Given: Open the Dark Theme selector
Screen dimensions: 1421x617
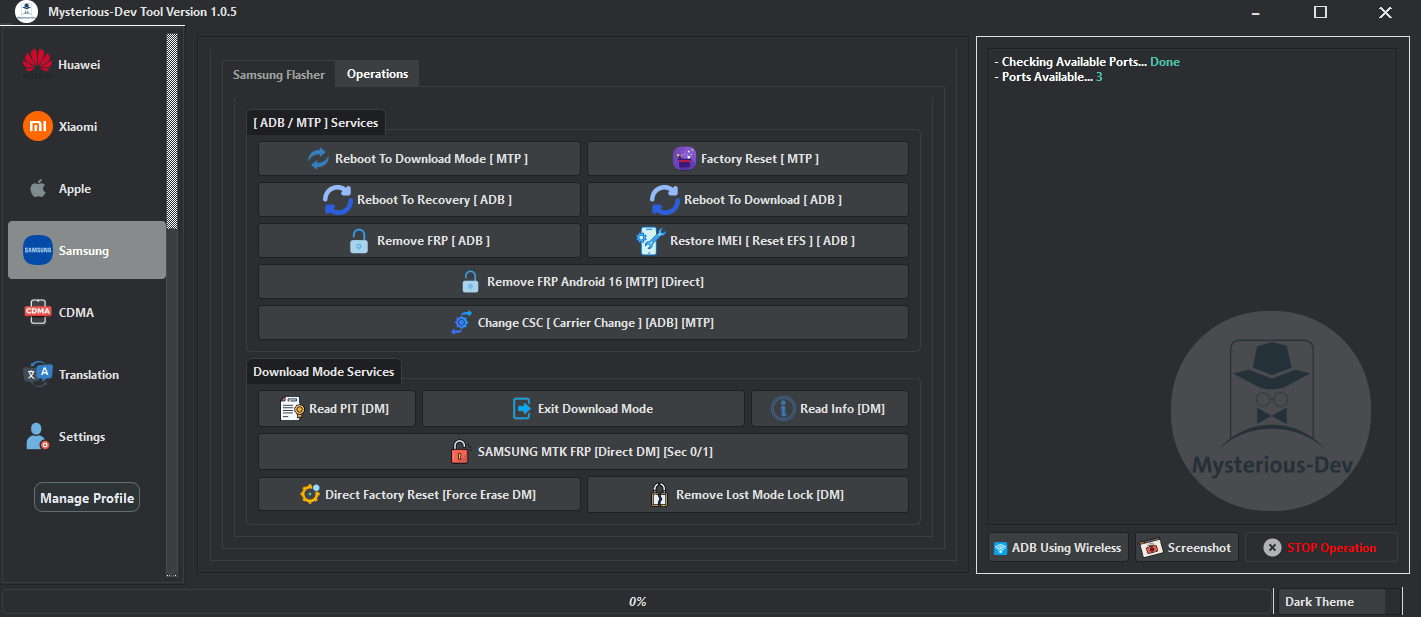Looking at the screenshot, I should (1331, 601).
